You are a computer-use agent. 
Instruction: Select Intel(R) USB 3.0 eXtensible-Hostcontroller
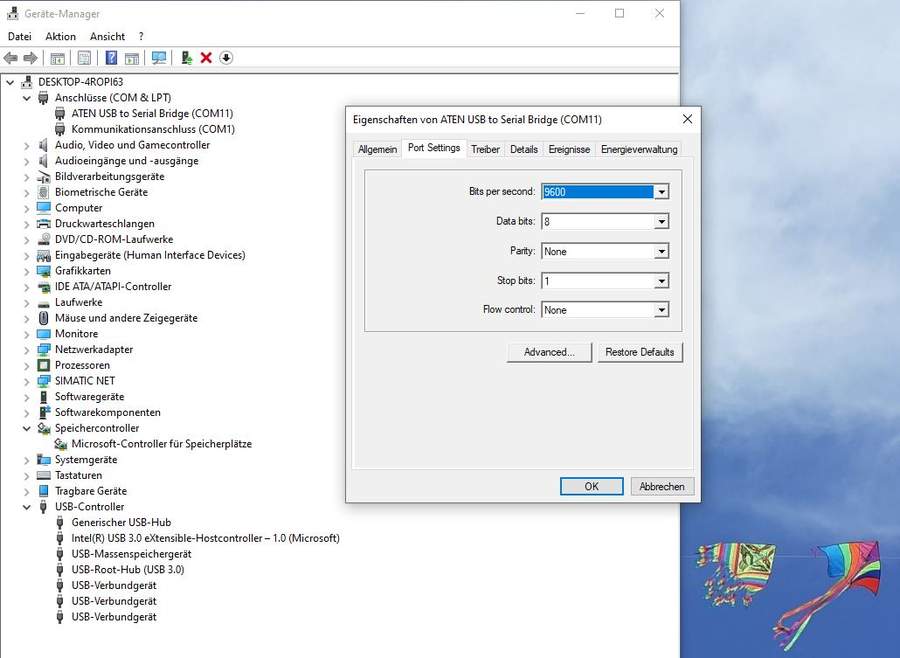205,538
